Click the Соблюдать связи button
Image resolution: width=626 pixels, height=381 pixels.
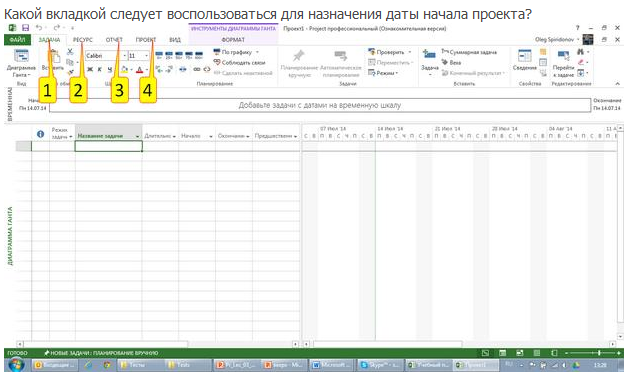(x=239, y=62)
